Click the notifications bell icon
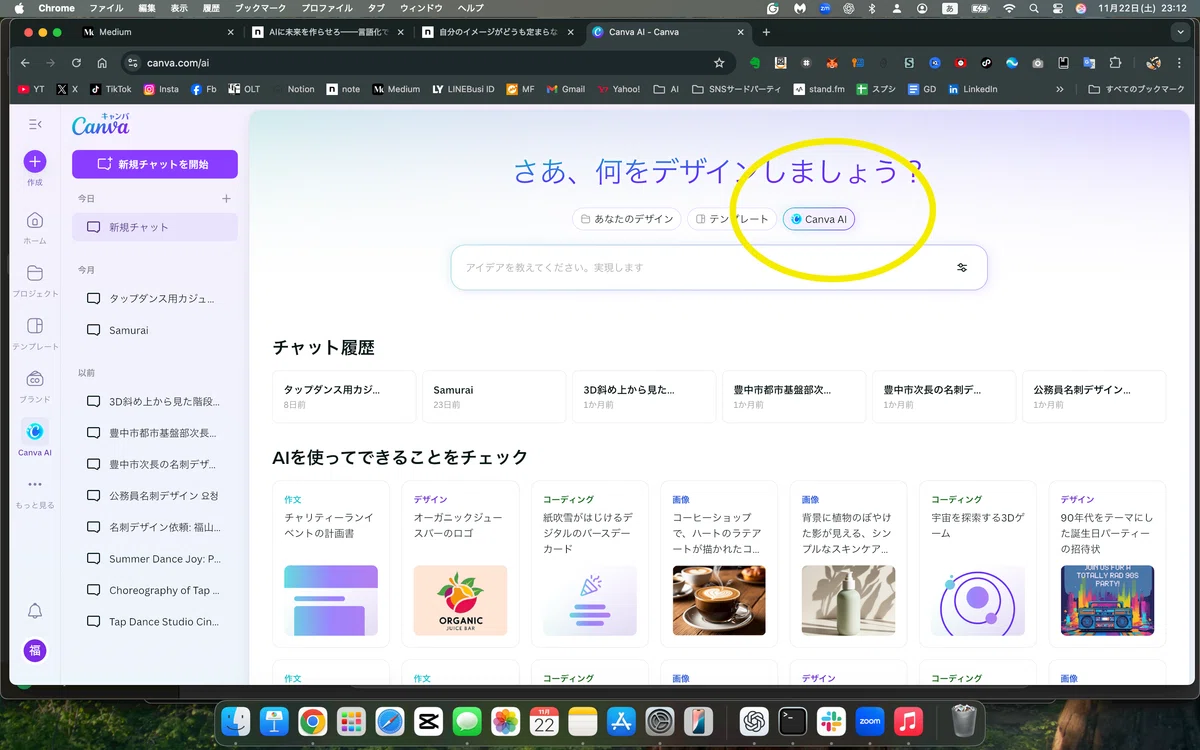The height and width of the screenshot is (750, 1200). point(34,611)
